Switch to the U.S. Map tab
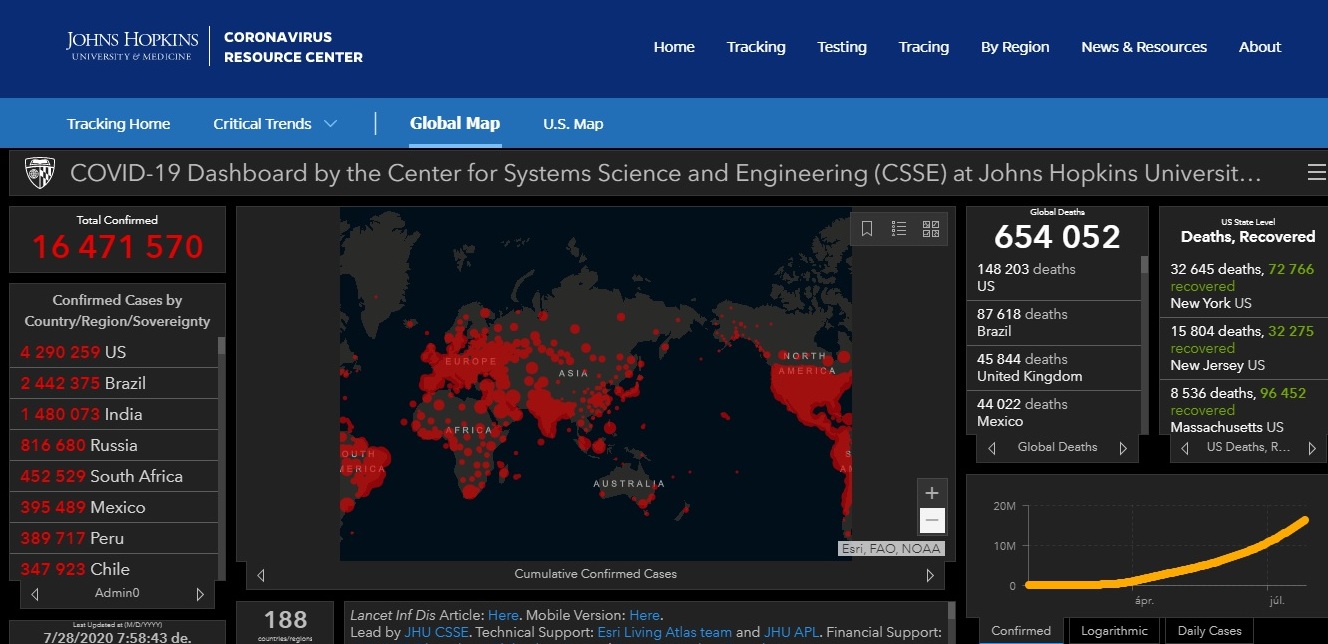This screenshot has width=1328, height=644. pyautogui.click(x=573, y=124)
